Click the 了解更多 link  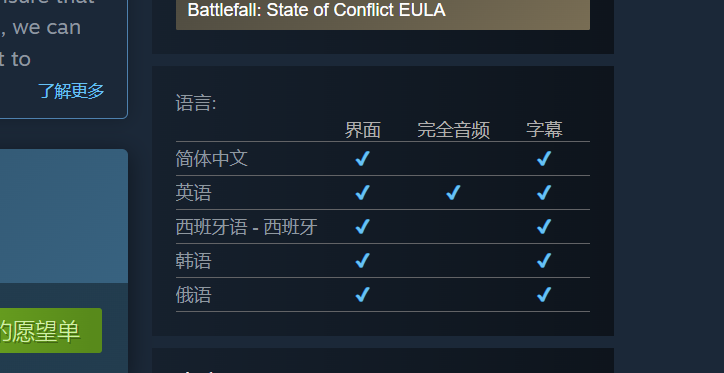tap(72, 91)
